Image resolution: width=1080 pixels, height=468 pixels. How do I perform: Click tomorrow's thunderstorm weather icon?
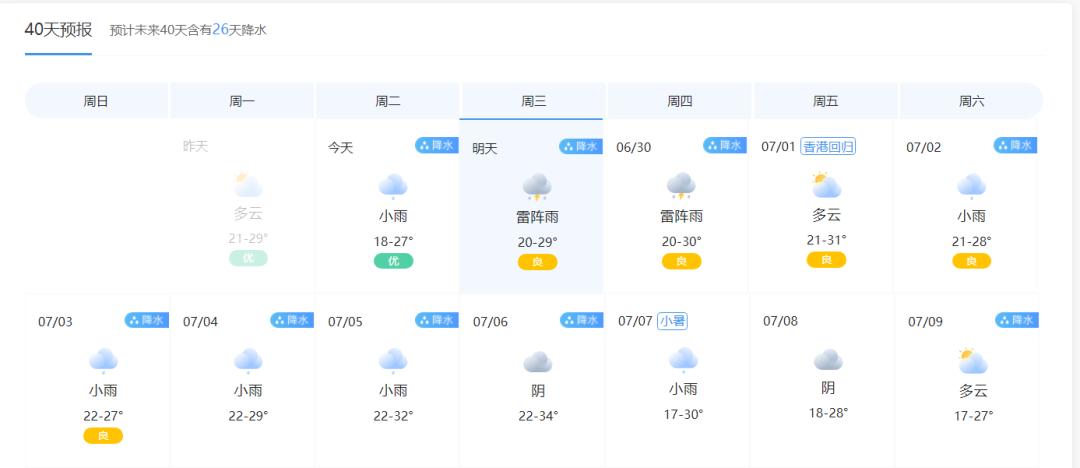537,187
